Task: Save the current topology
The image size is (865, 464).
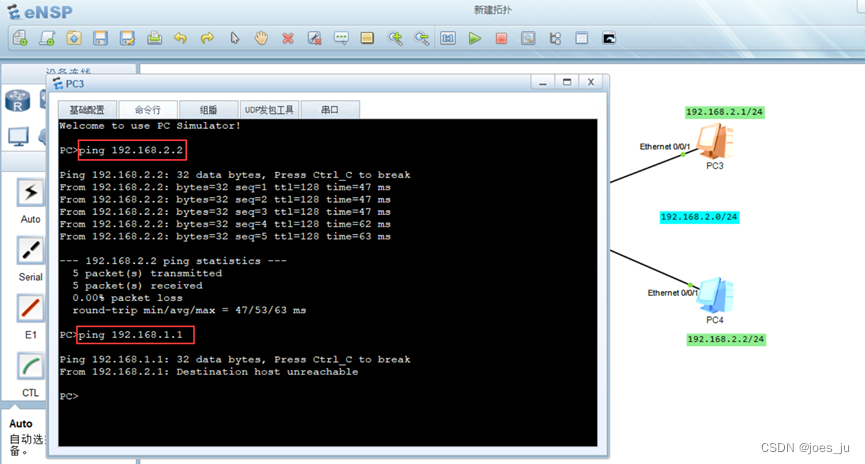Action: coord(100,38)
